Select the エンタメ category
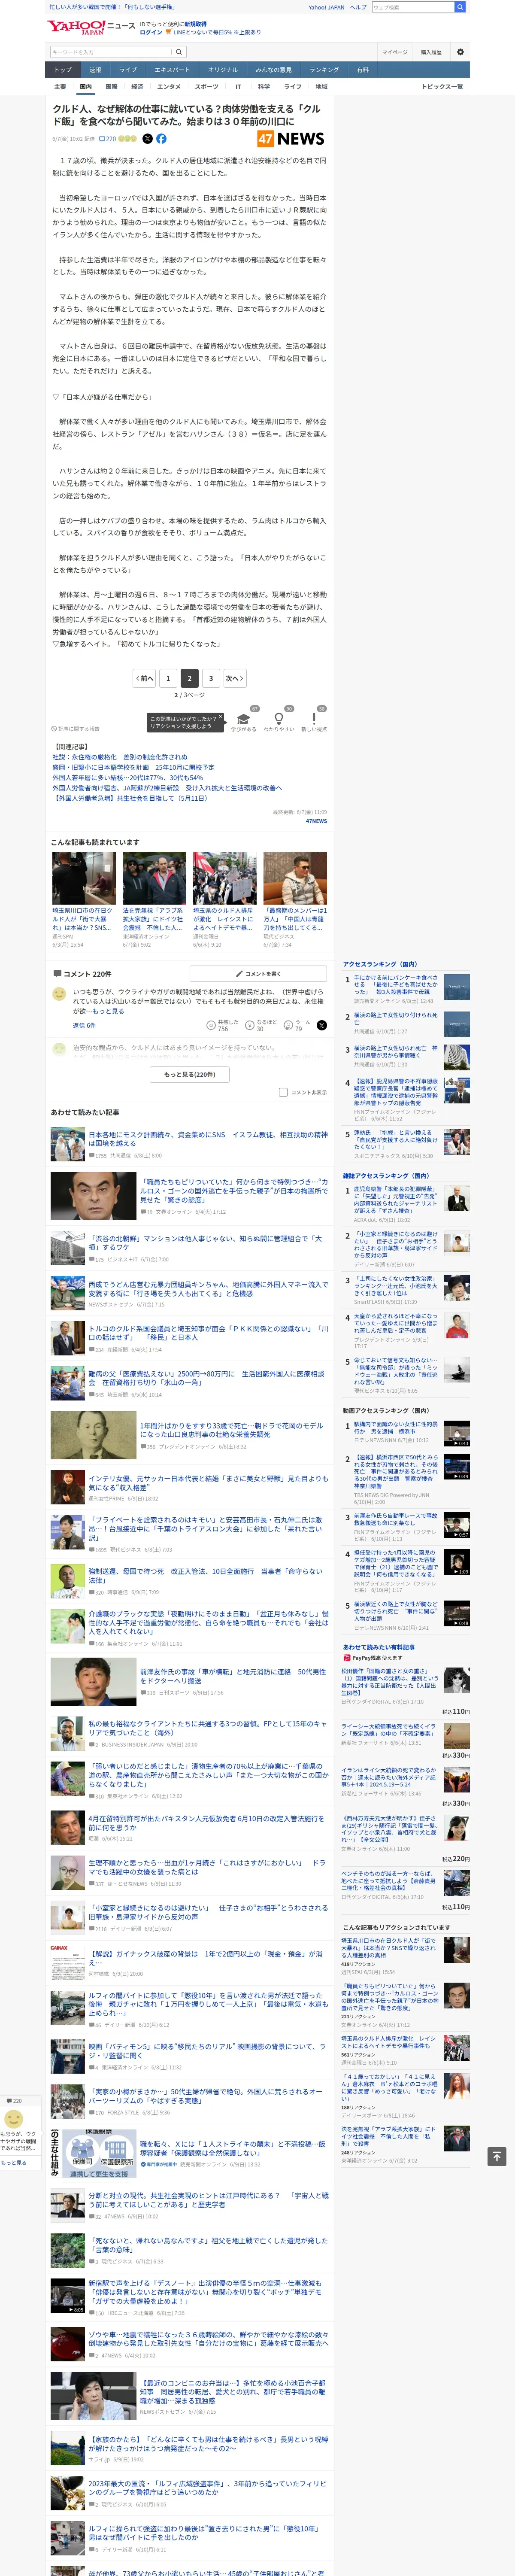The height and width of the screenshot is (2576, 515). click(169, 87)
